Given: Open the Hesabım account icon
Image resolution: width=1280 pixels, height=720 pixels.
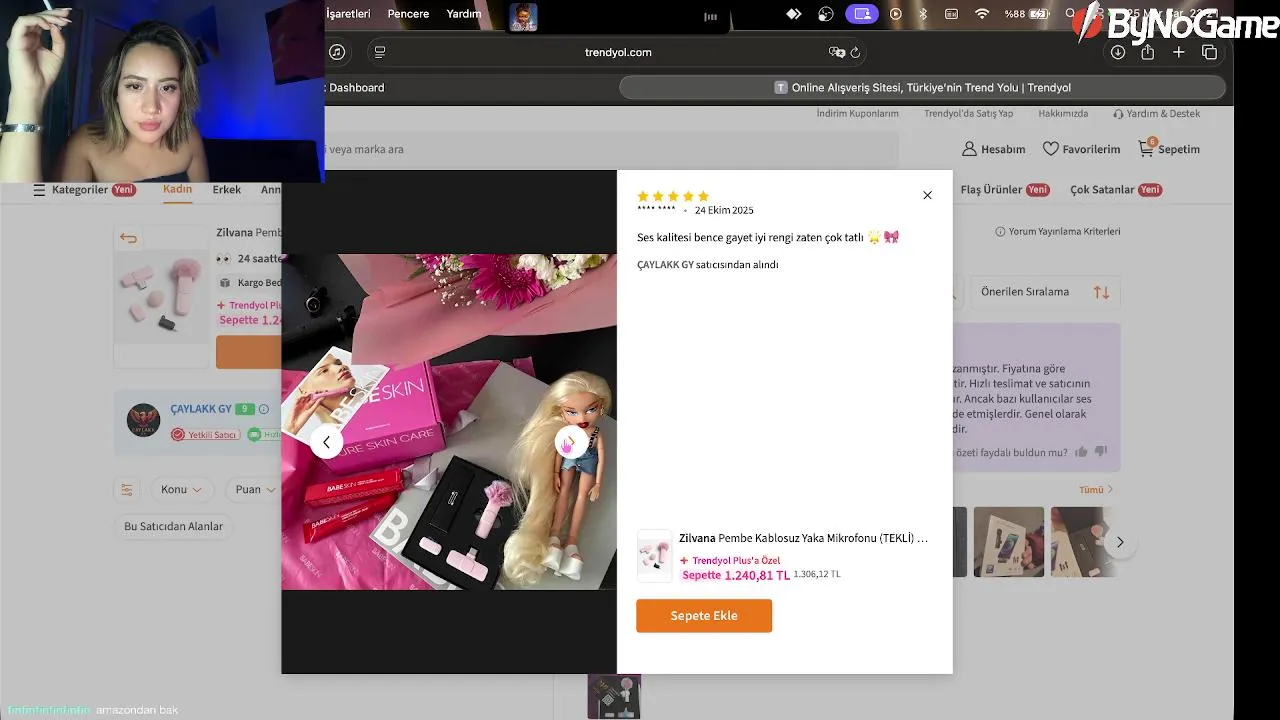Looking at the screenshot, I should (x=993, y=149).
